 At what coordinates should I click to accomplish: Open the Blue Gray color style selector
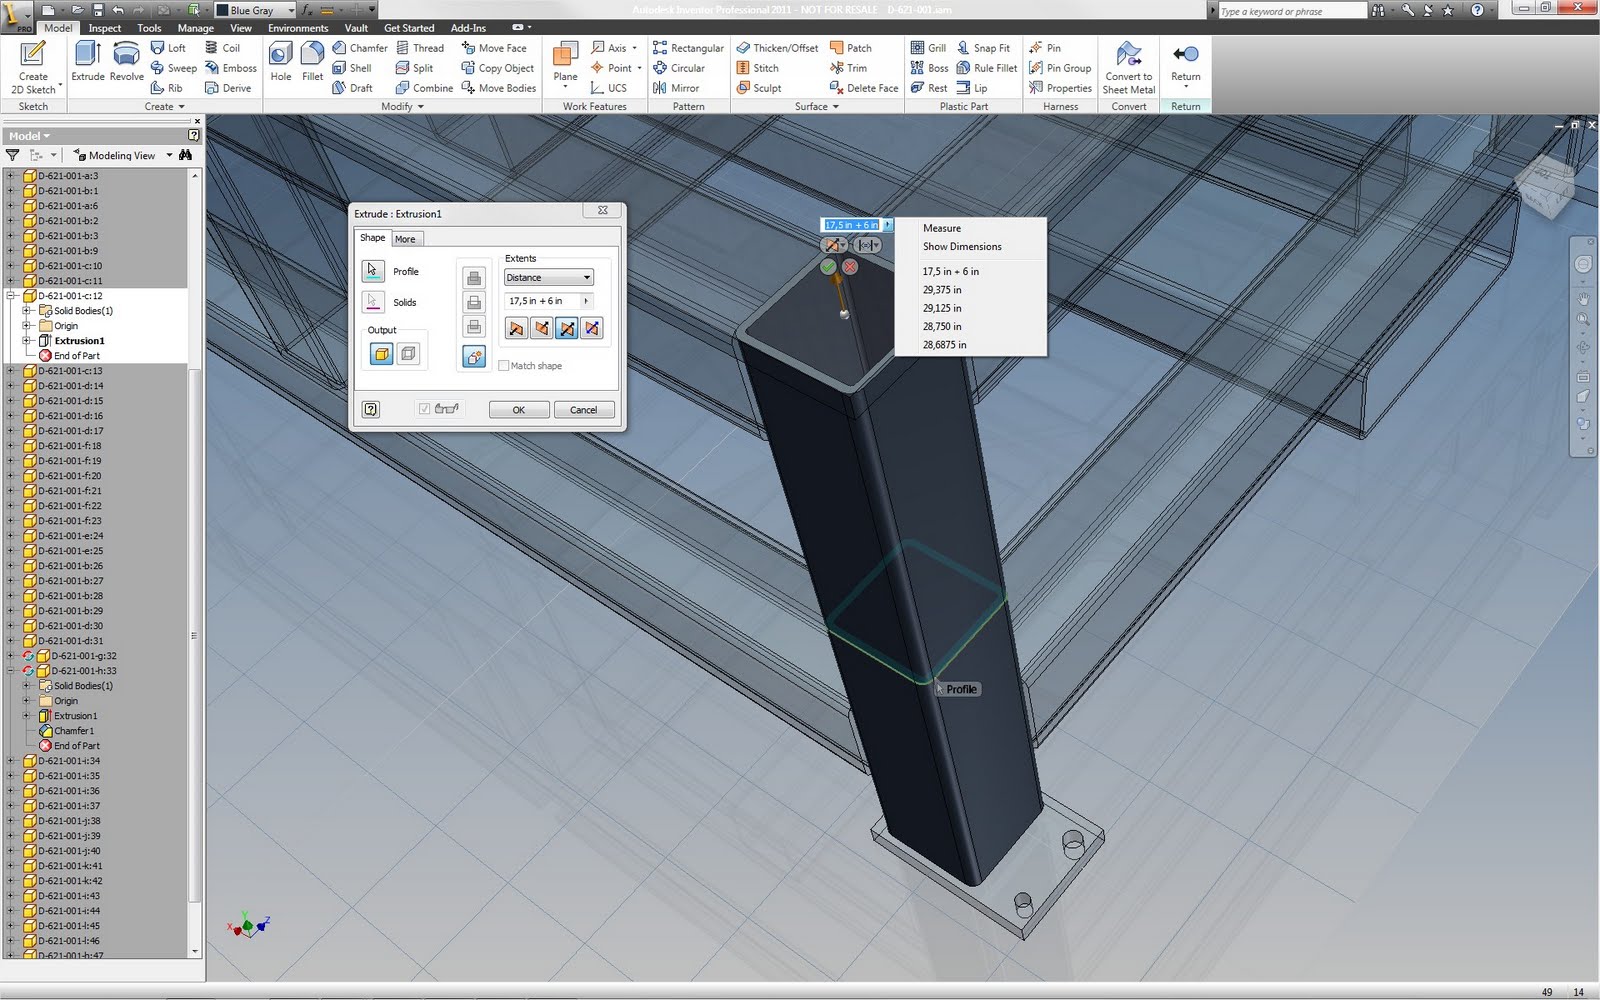pyautogui.click(x=253, y=10)
